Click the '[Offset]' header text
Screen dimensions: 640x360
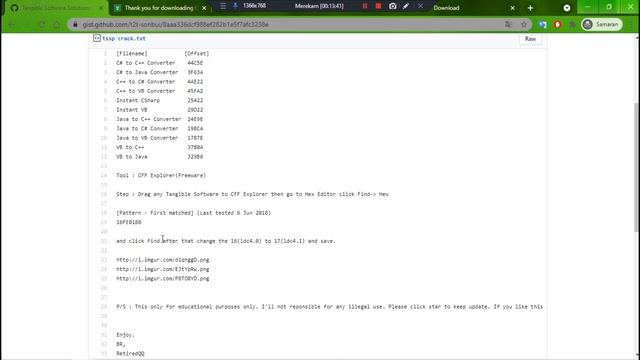197,53
